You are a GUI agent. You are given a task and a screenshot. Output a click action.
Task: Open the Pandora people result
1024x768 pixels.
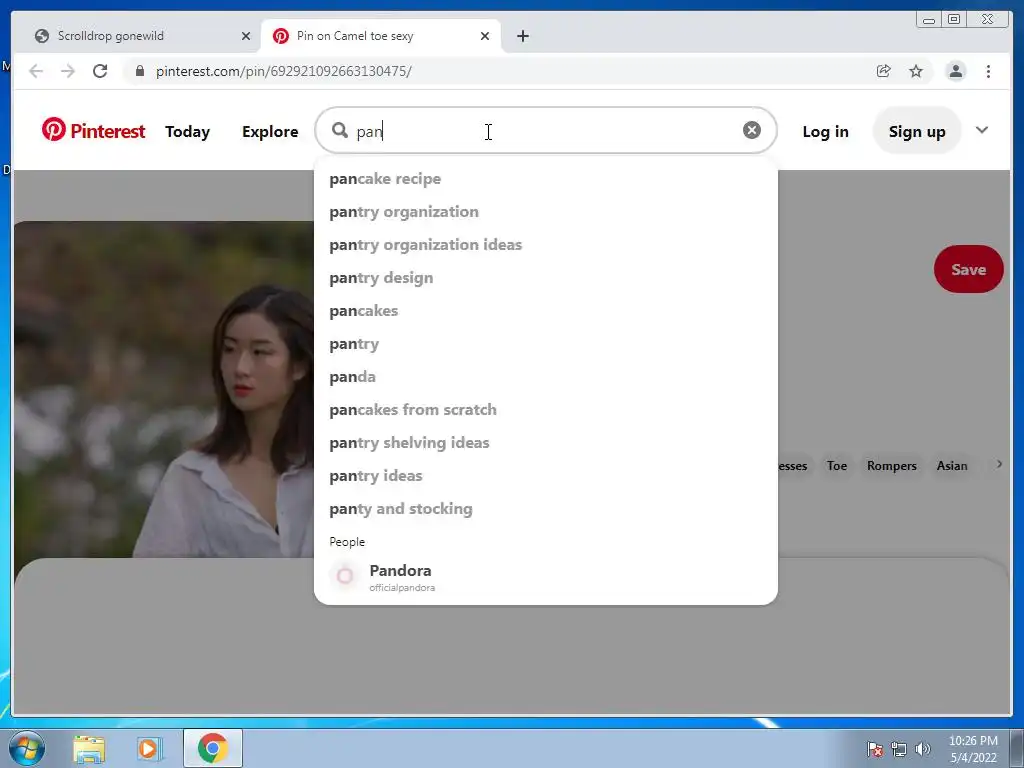(545, 577)
